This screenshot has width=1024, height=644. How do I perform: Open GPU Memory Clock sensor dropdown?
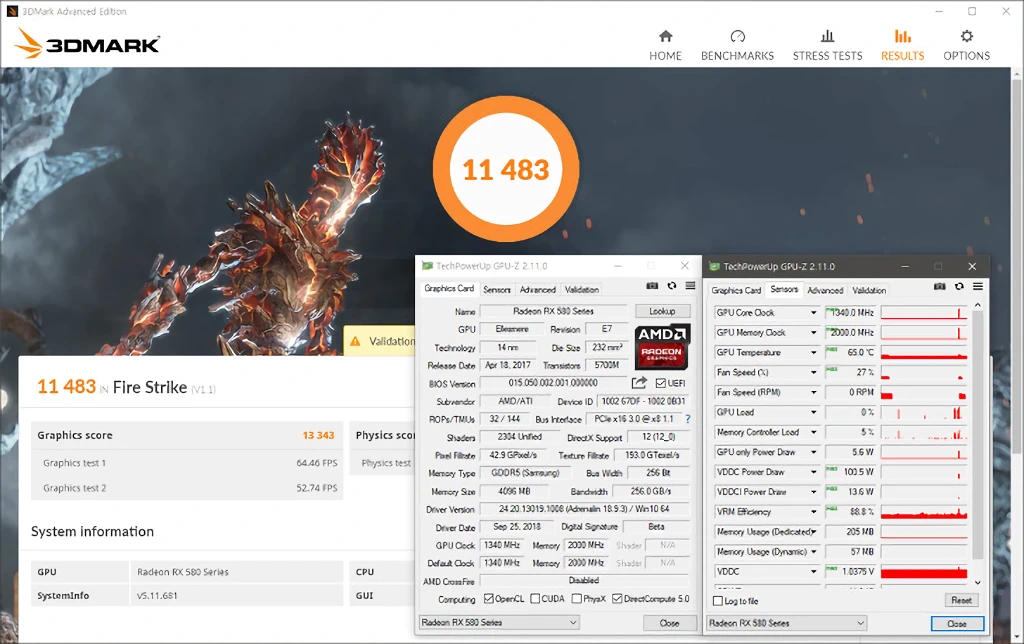pyautogui.click(x=814, y=332)
